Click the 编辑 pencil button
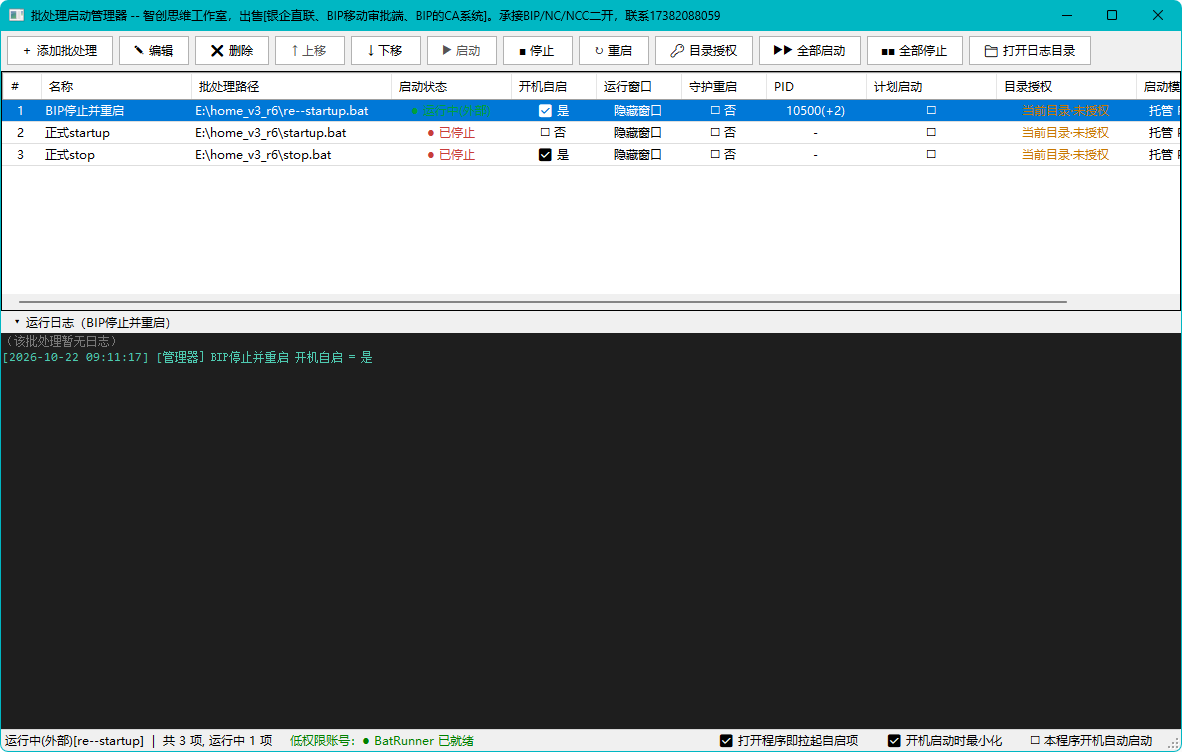1182x752 pixels. tap(154, 50)
